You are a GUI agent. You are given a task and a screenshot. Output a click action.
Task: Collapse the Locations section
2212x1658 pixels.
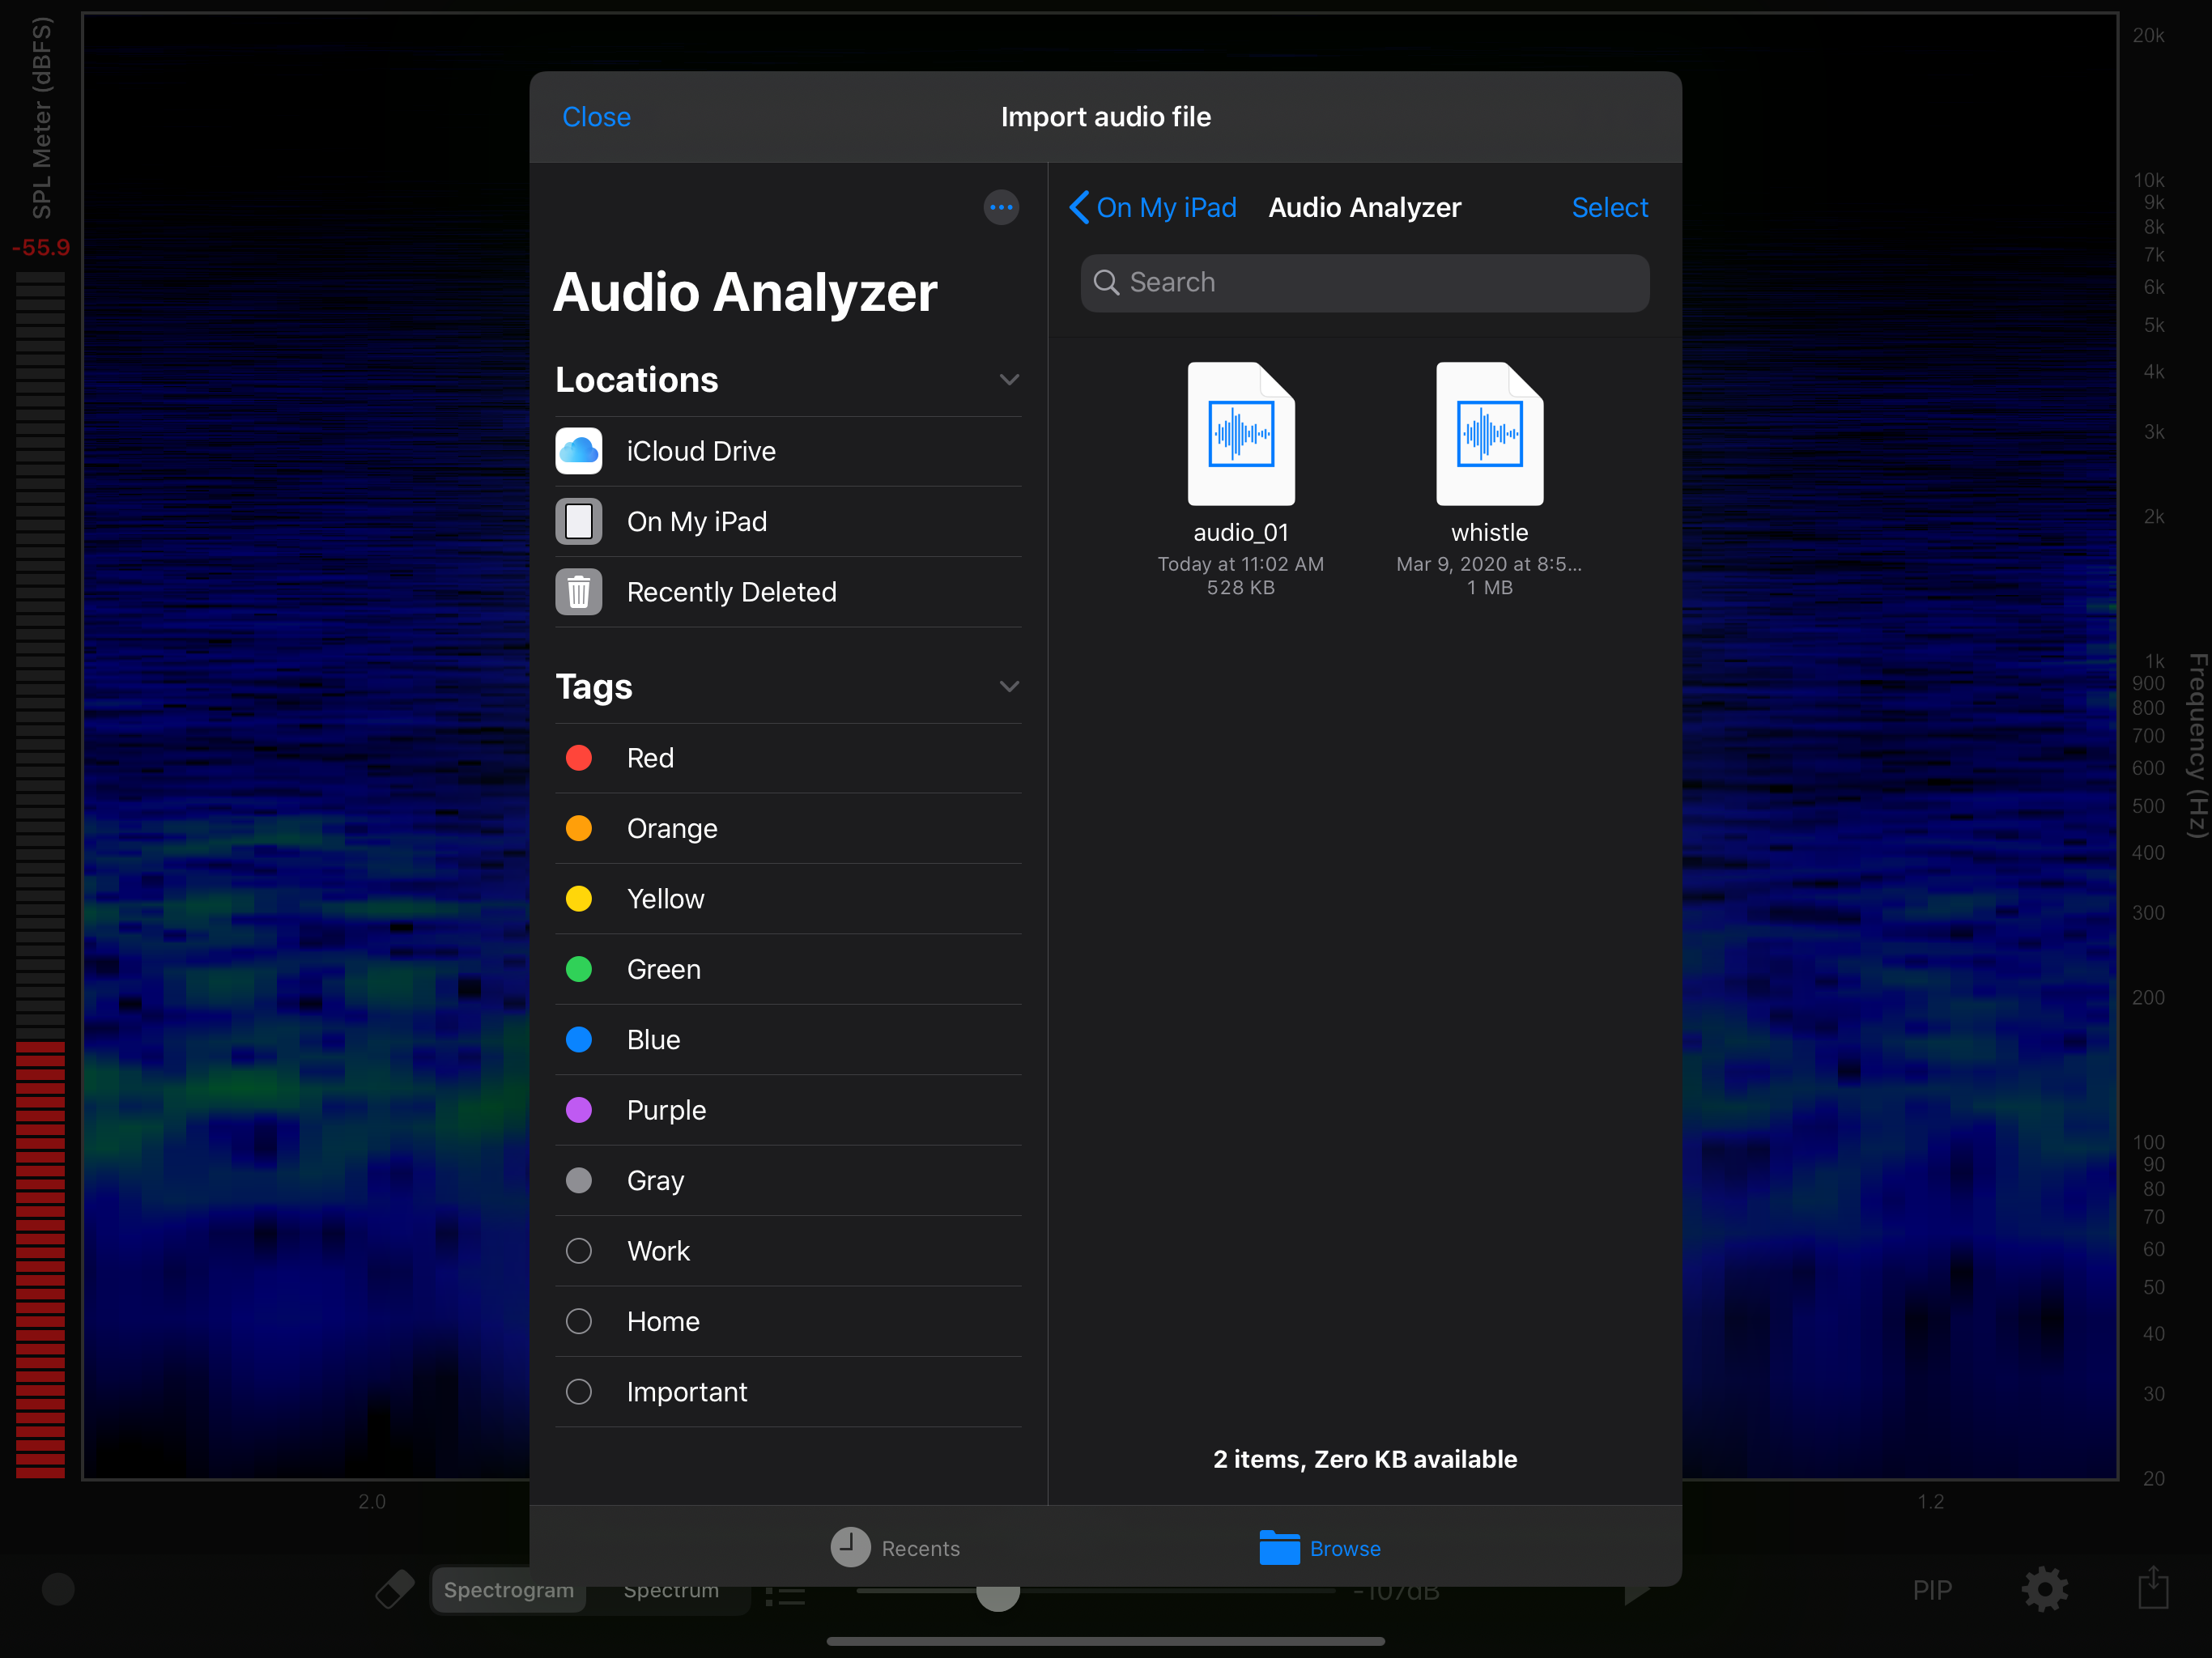[1009, 380]
